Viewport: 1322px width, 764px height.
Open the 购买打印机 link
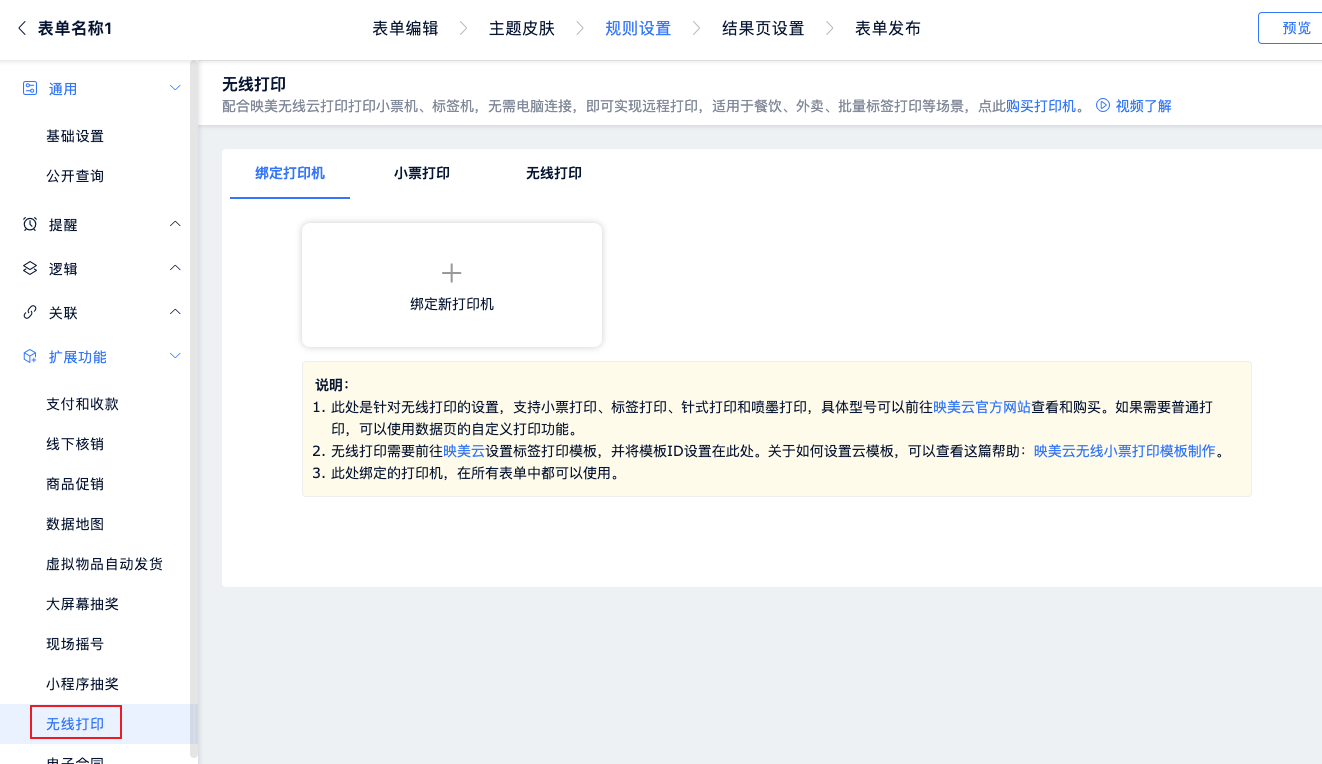click(x=1040, y=106)
